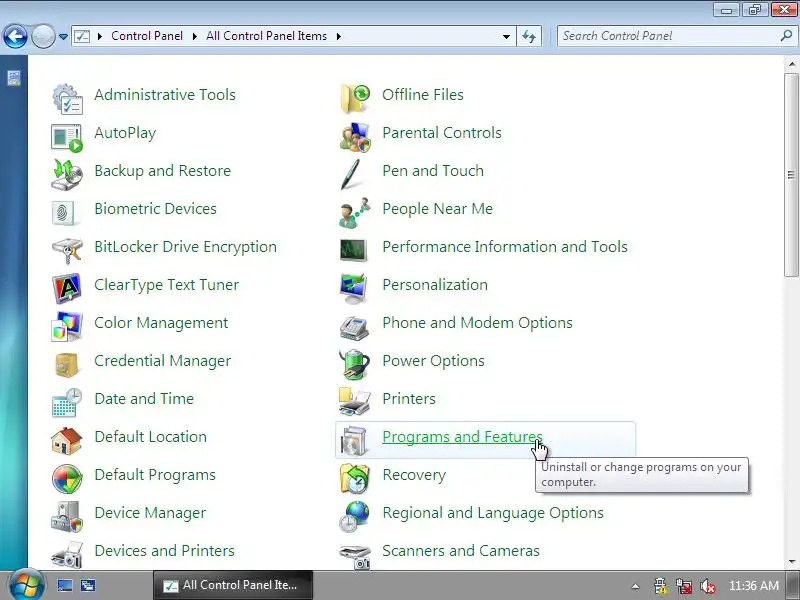
Task: Open the Programs and Features link
Action: tap(462, 437)
